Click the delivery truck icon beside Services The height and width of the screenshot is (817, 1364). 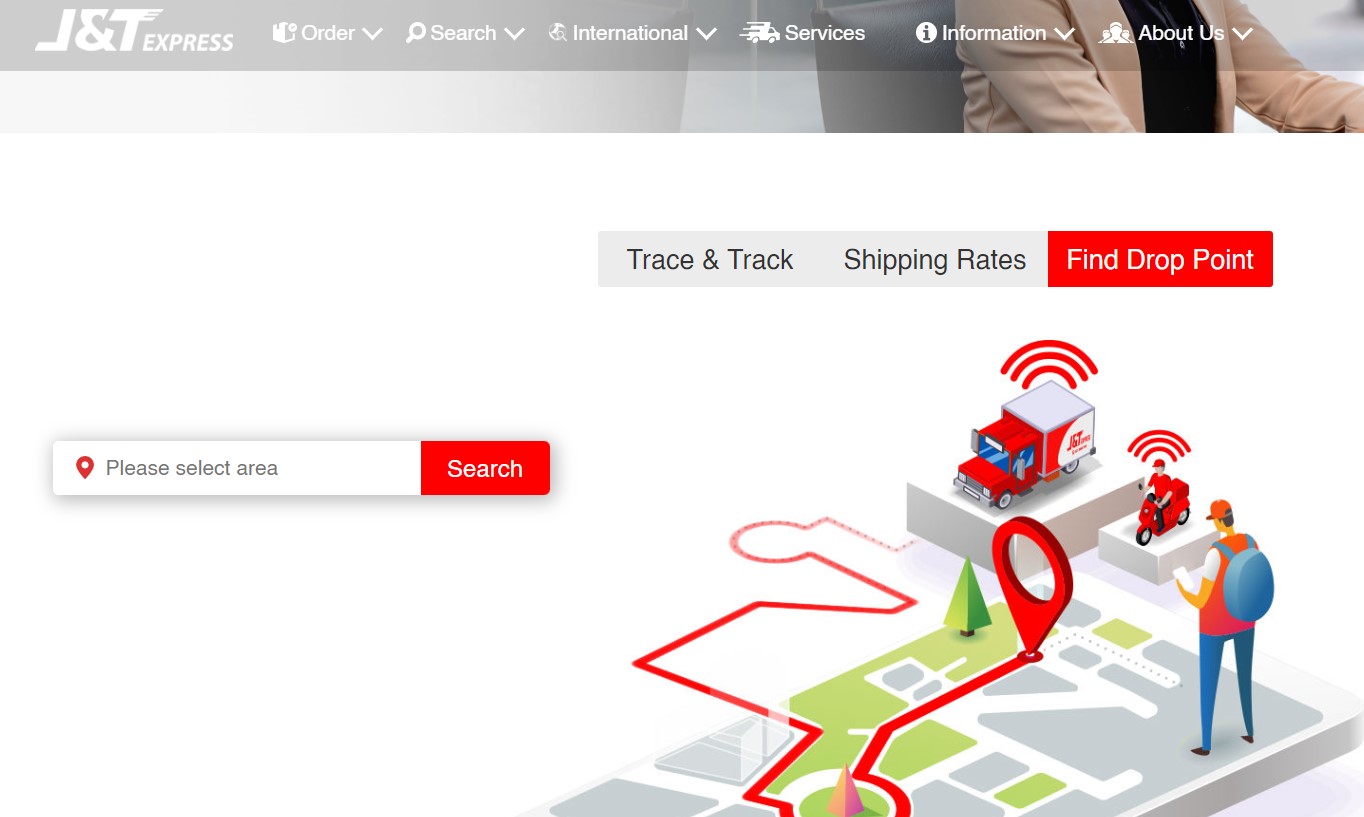coord(759,33)
